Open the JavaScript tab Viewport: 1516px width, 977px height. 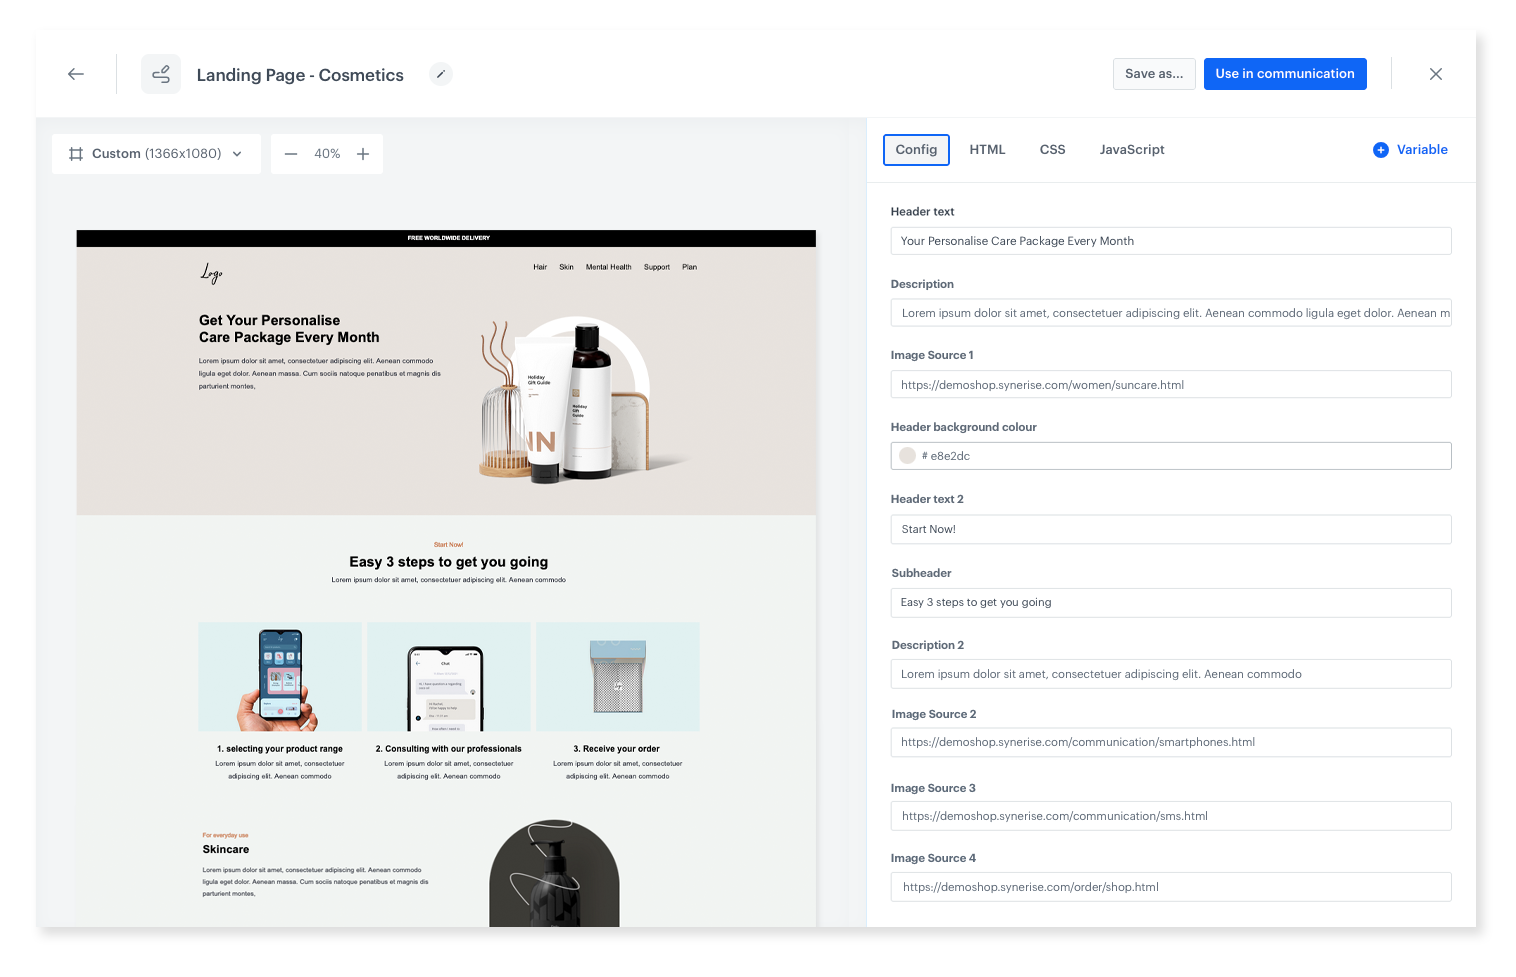(x=1132, y=149)
